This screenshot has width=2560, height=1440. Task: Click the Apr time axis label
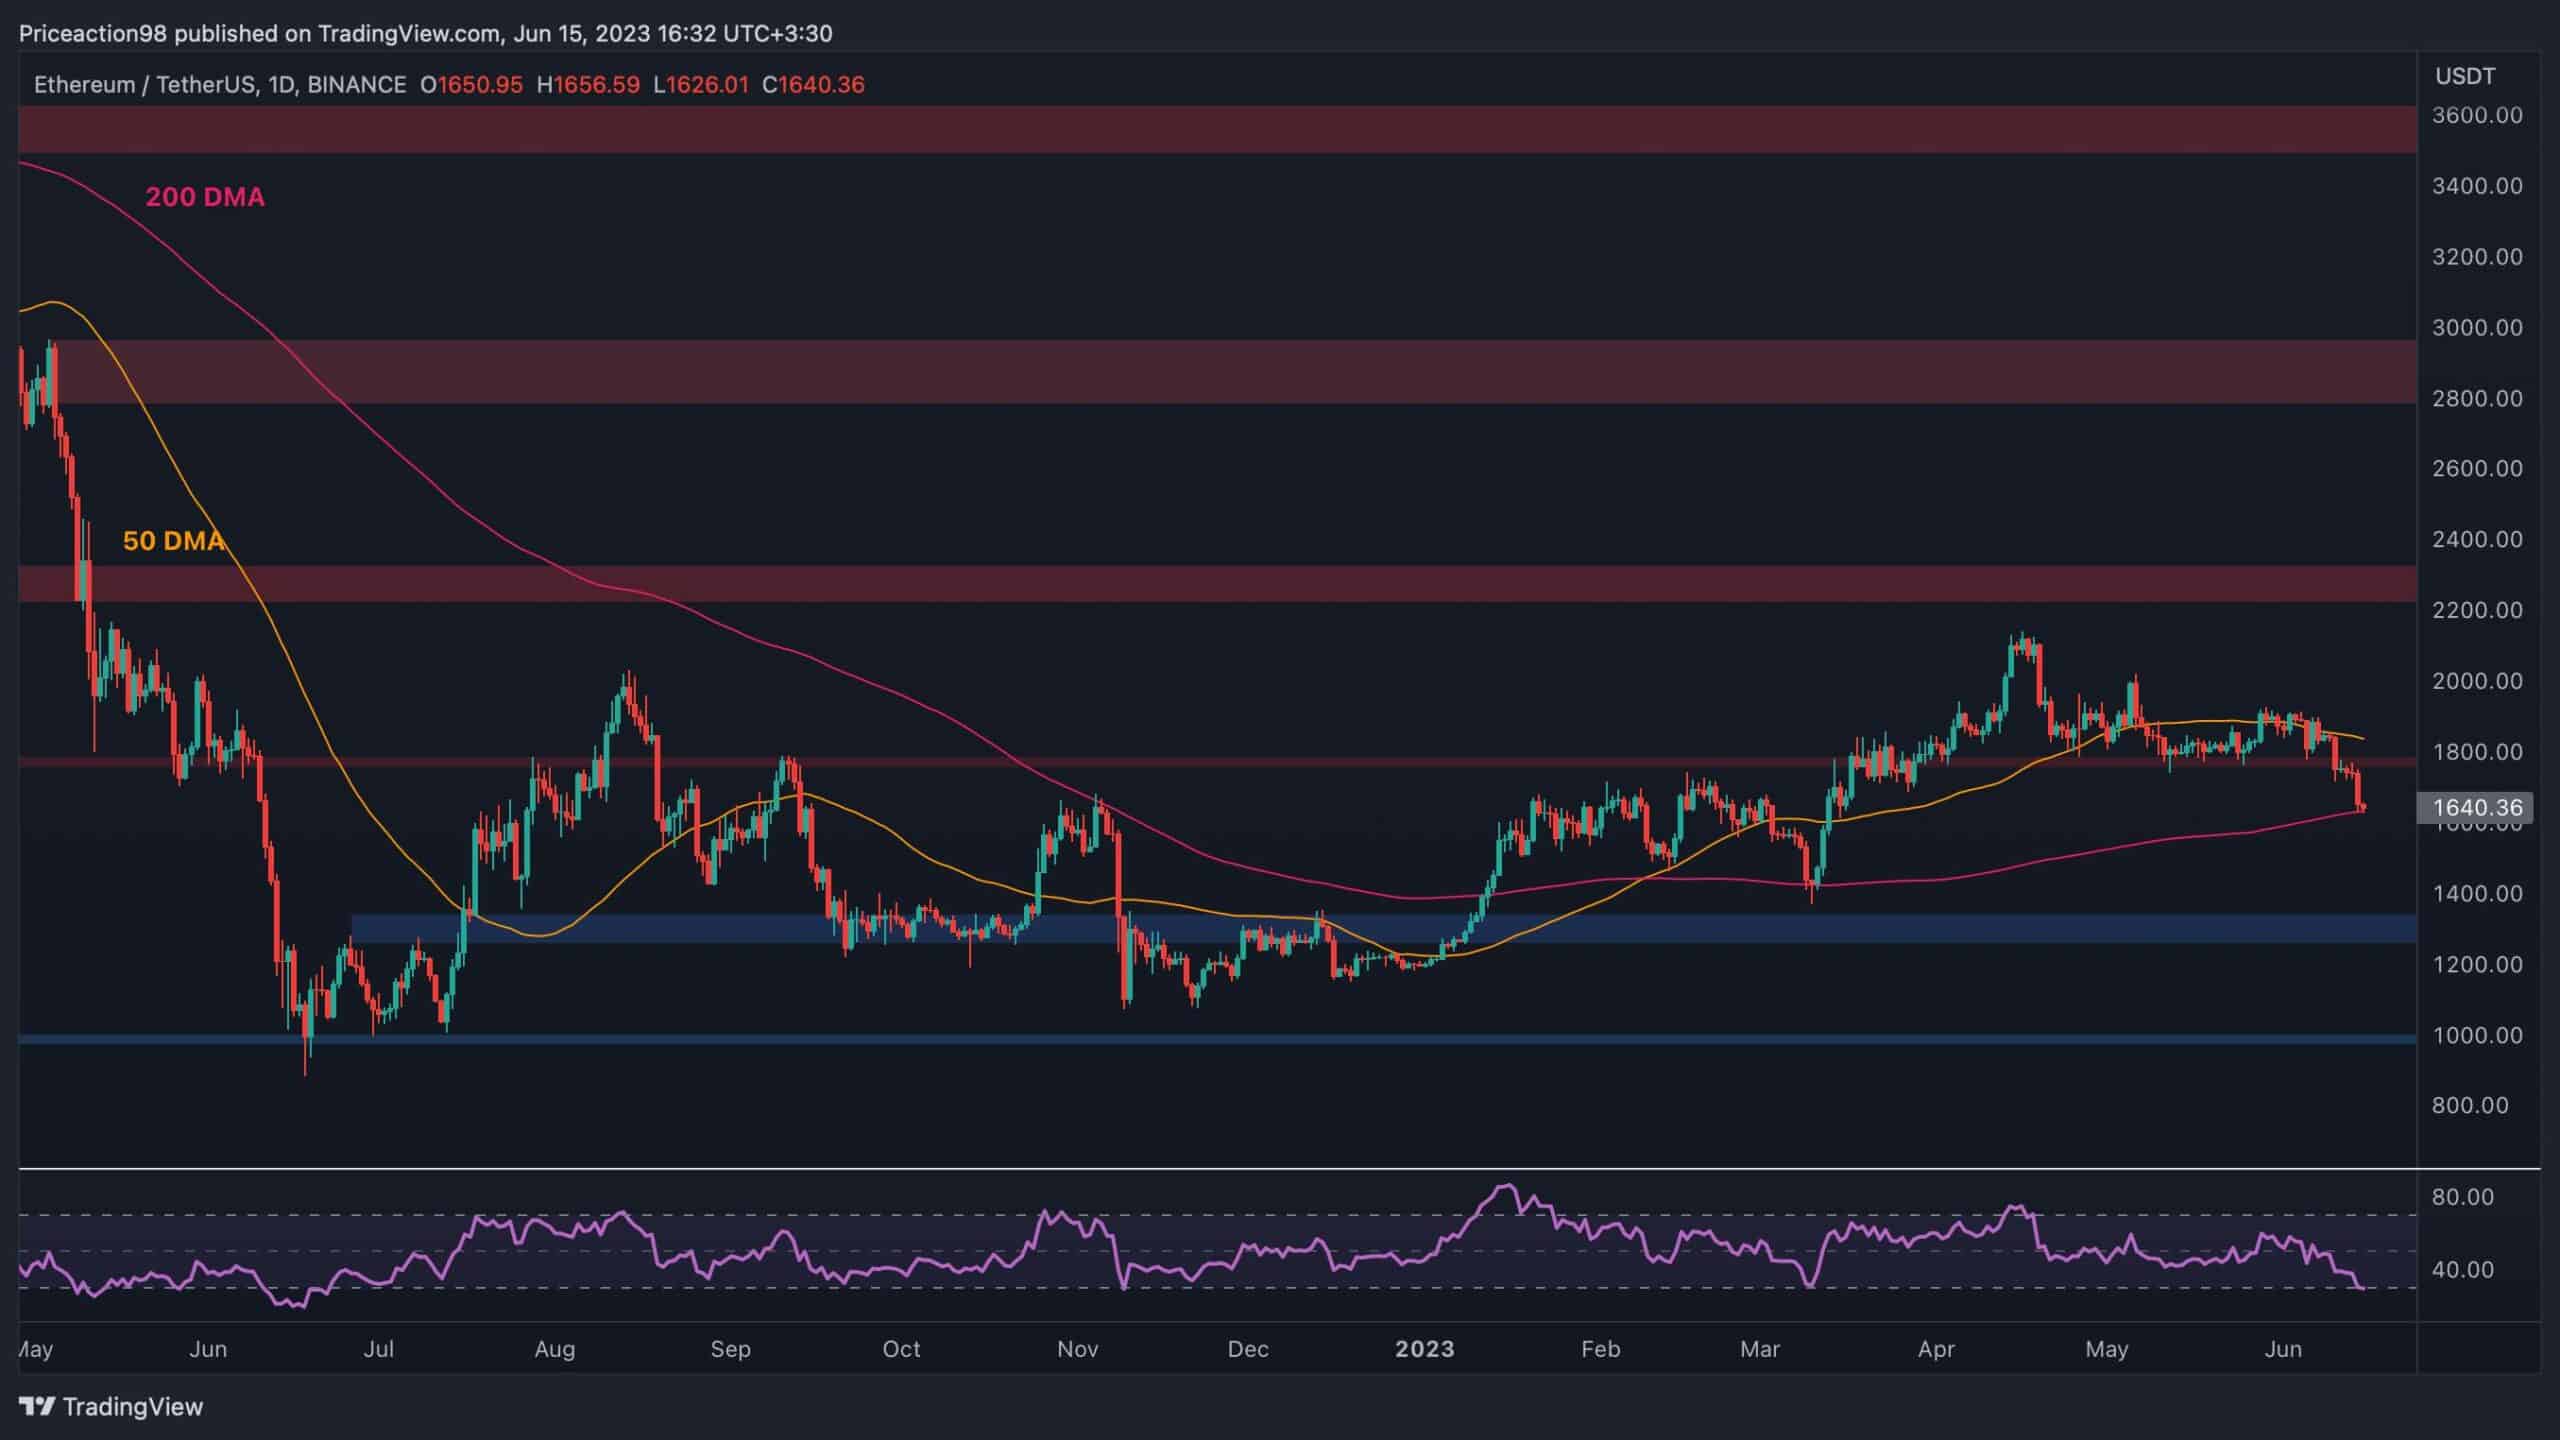pos(1936,1350)
